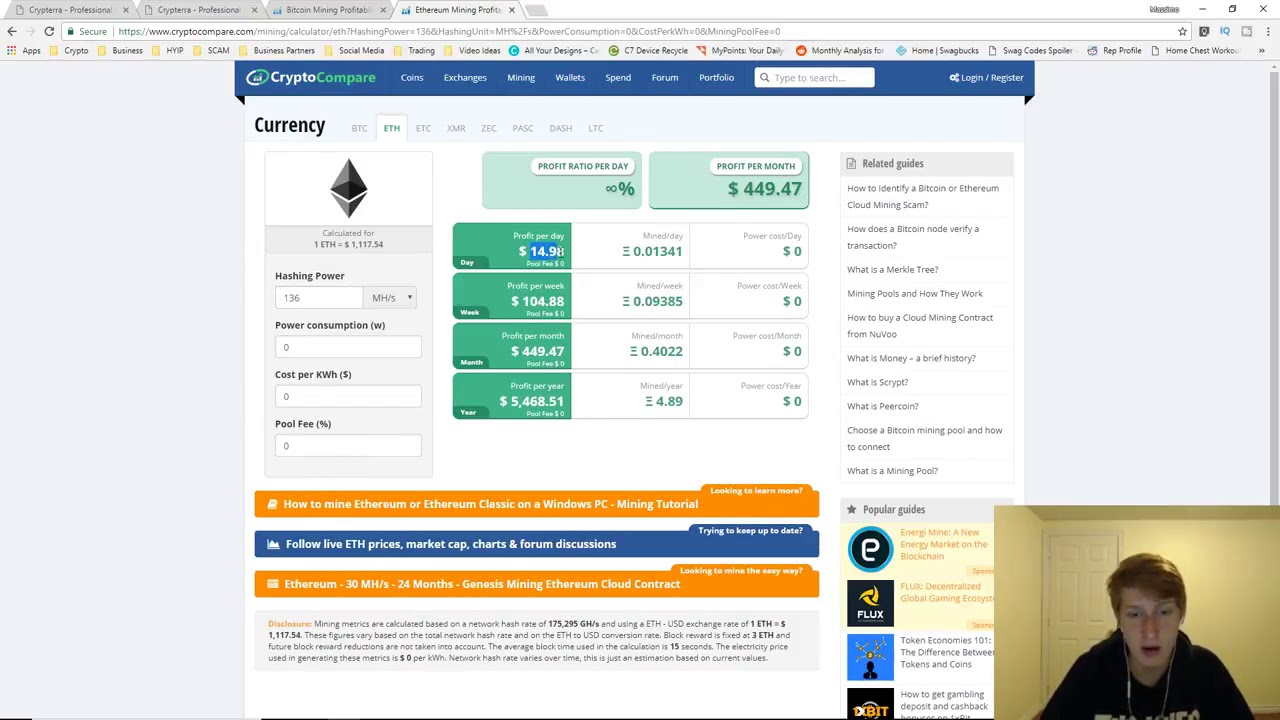This screenshot has width=1280, height=720.
Task: Select the ZEC currency tab
Action: 488,128
